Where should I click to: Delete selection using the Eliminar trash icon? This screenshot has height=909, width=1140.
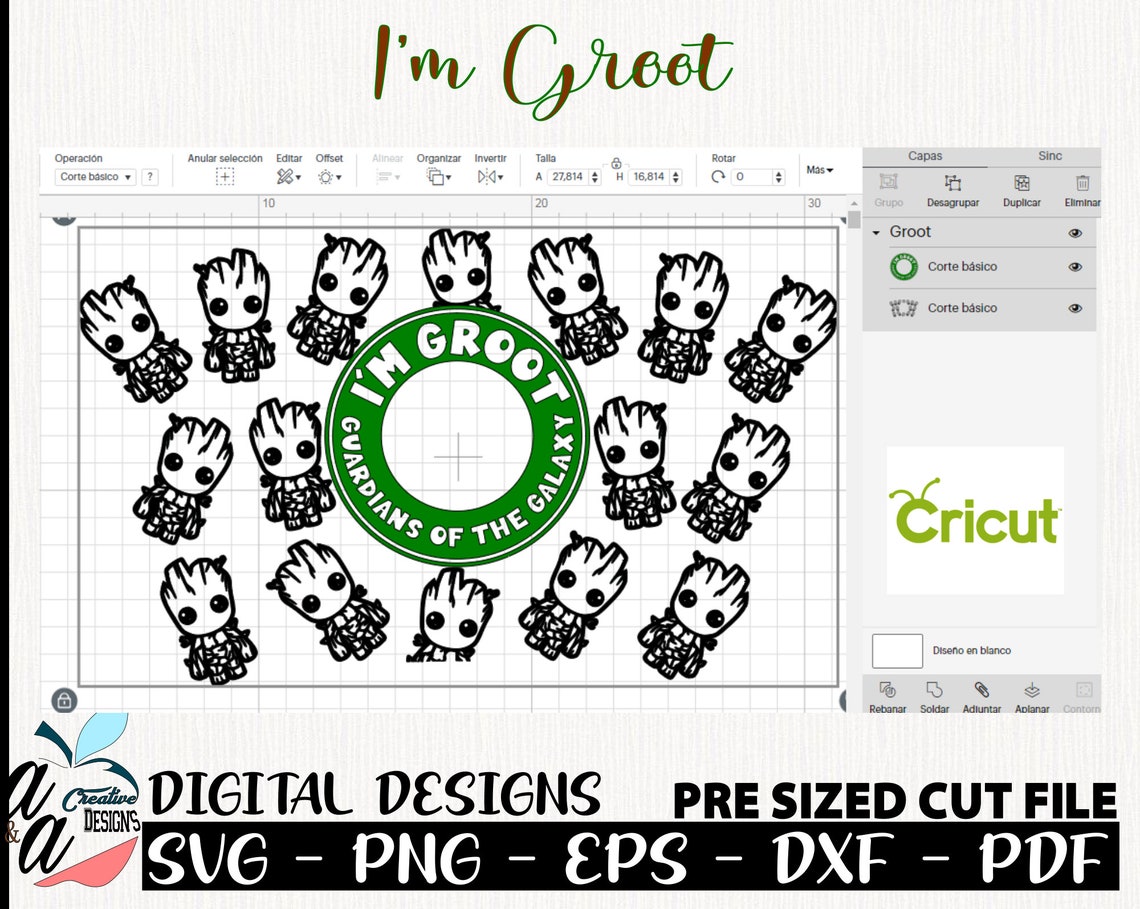1084,185
